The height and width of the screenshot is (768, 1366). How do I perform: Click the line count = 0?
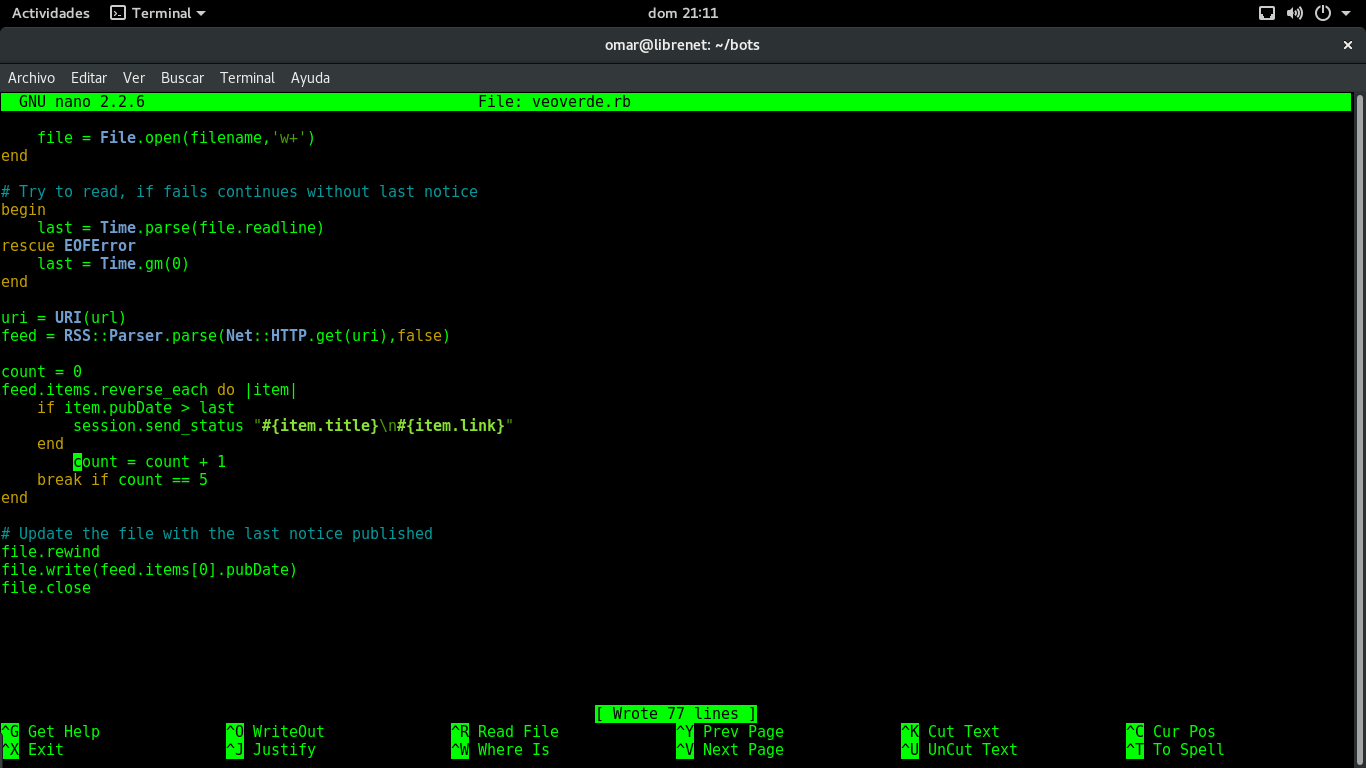coord(42,372)
